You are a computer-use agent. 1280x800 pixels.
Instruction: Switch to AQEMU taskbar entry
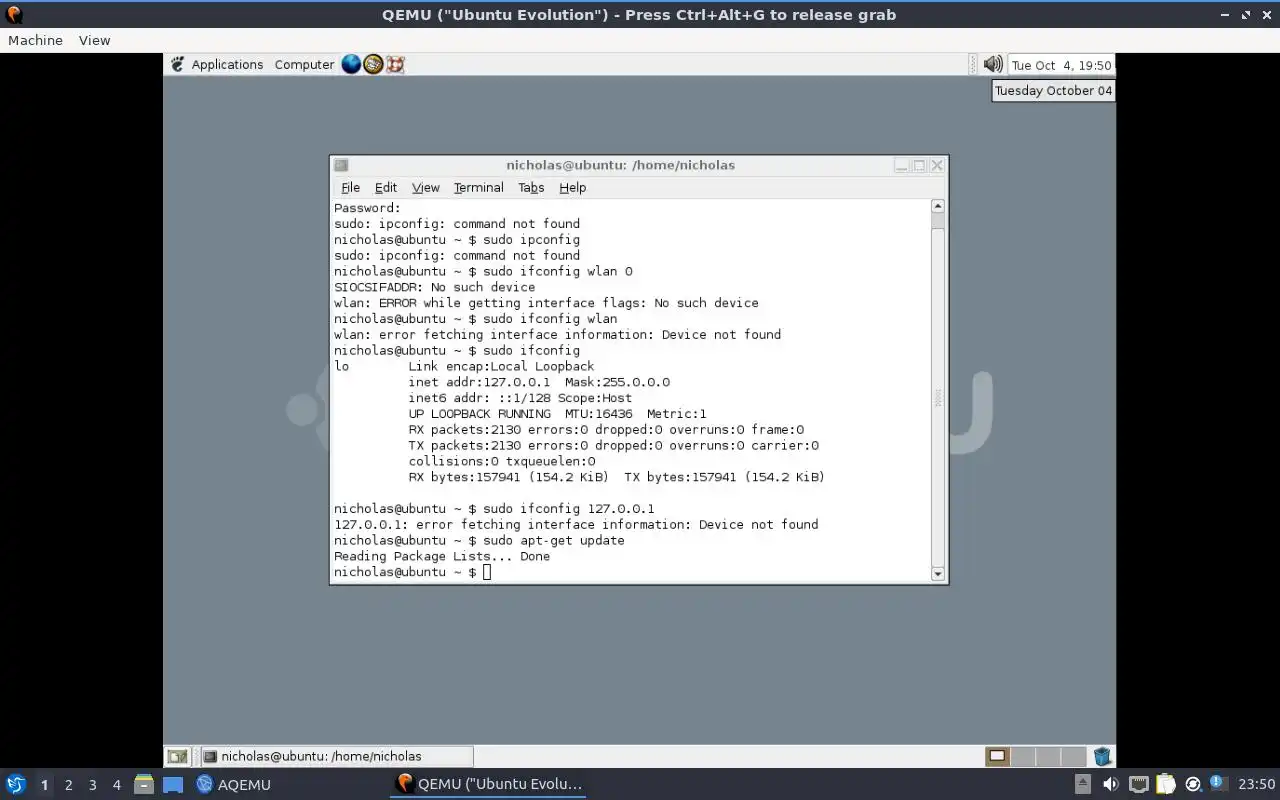pyautogui.click(x=234, y=784)
